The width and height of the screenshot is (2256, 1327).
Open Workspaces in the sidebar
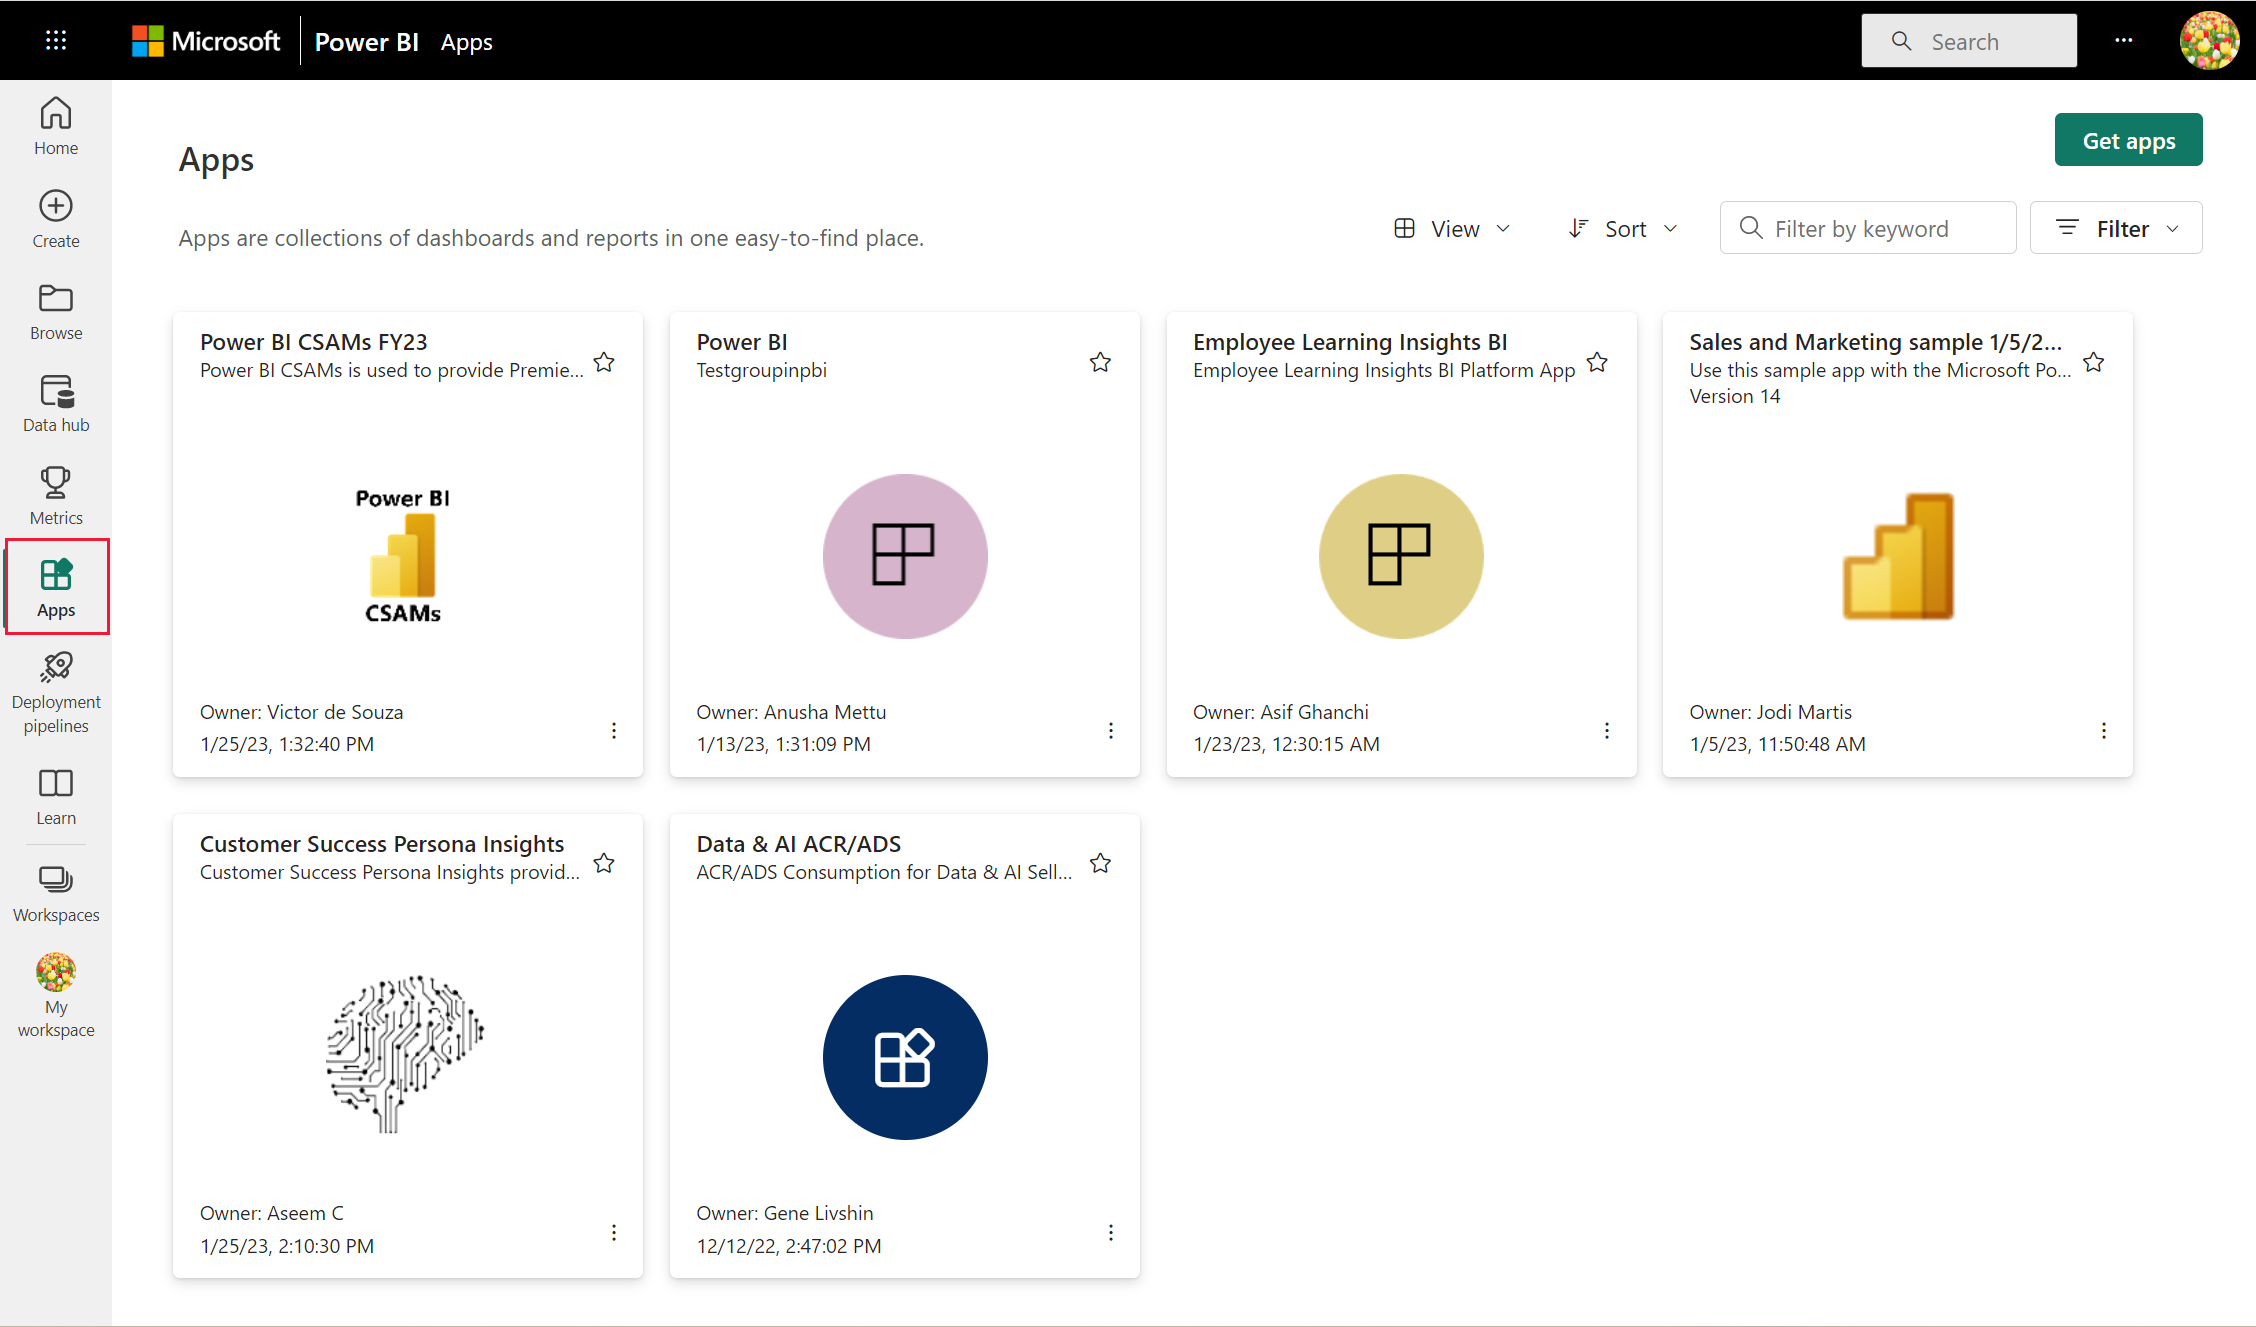point(56,893)
